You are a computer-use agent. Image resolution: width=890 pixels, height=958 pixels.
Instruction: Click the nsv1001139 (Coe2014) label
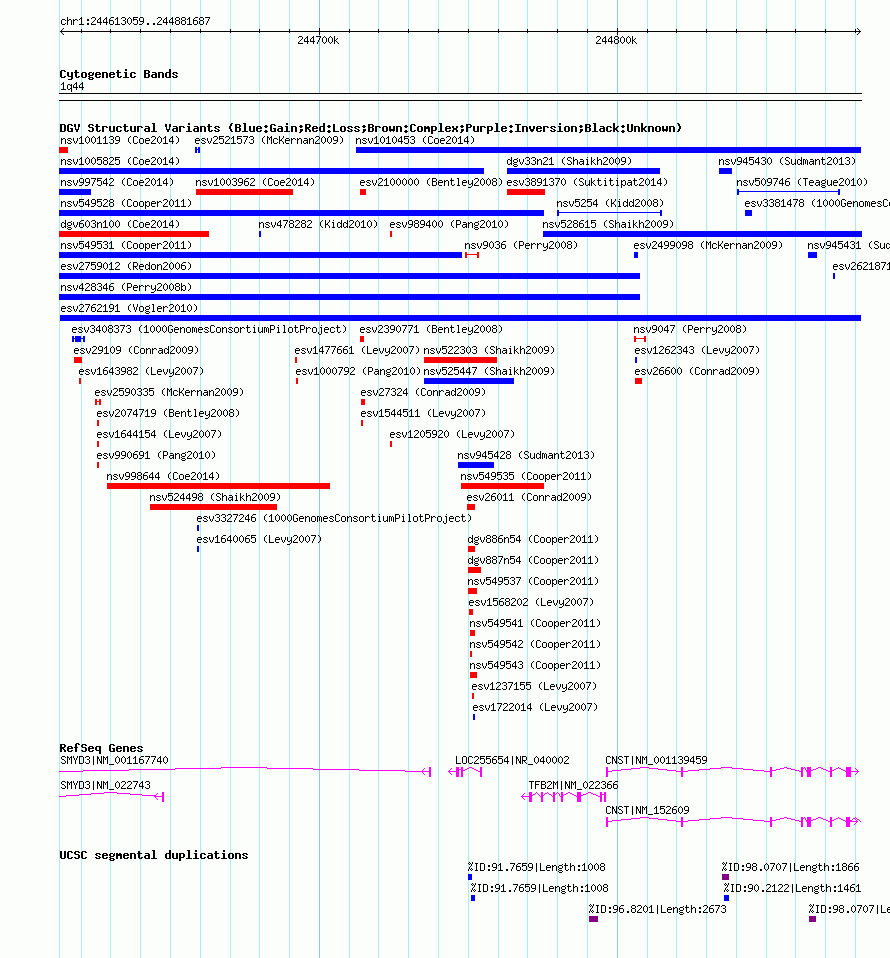click(x=120, y=141)
